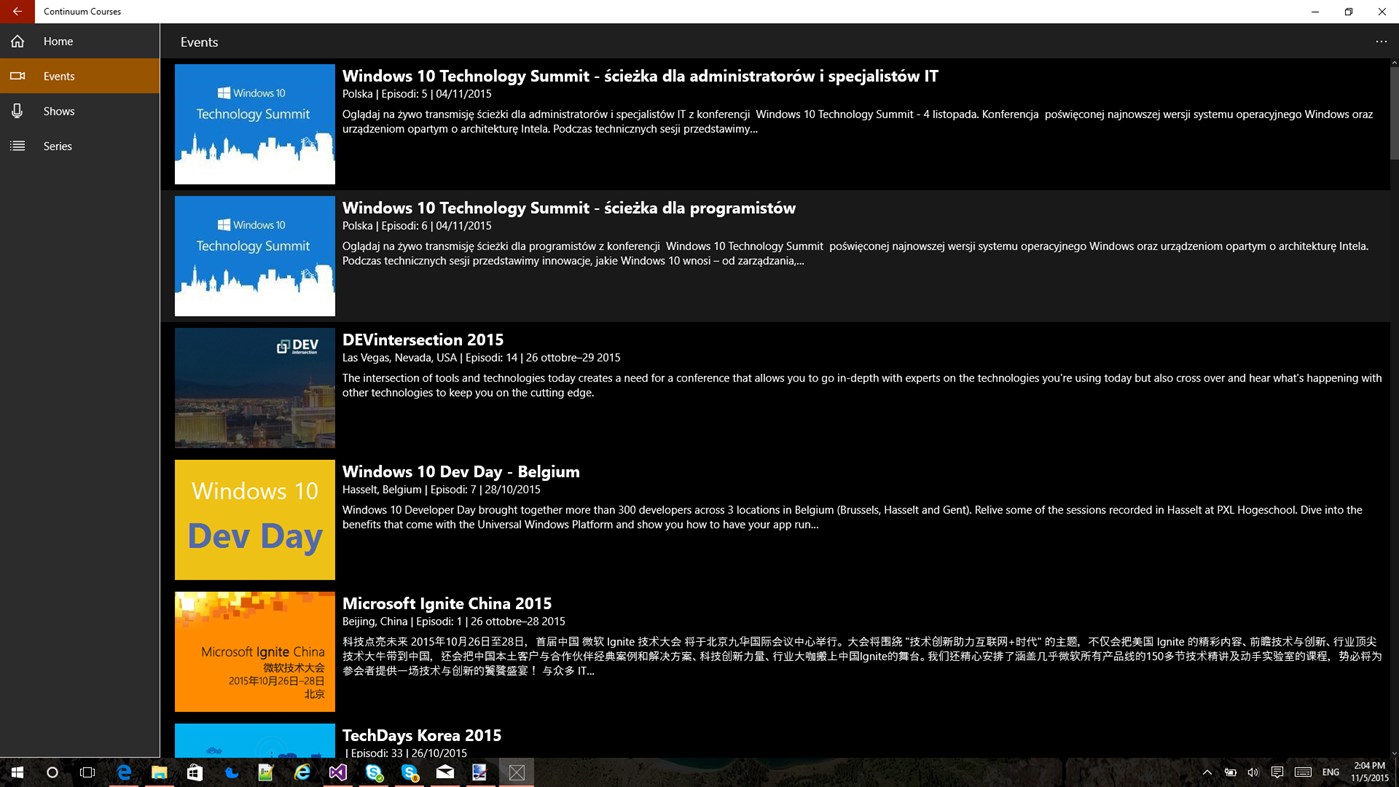Click 'Polska | Episodi: 5 | 04/11/2015' text
Image resolution: width=1399 pixels, height=787 pixels.
point(417,93)
